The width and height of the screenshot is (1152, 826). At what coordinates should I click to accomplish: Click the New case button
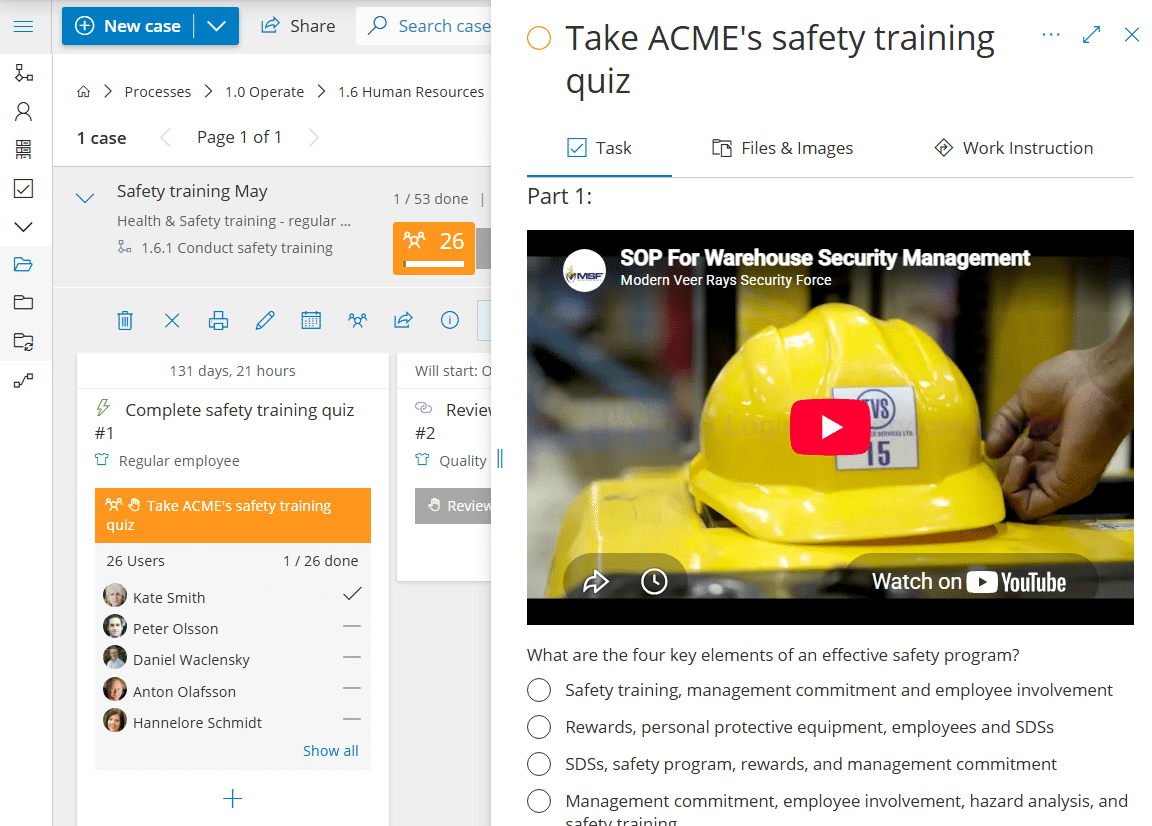click(128, 26)
